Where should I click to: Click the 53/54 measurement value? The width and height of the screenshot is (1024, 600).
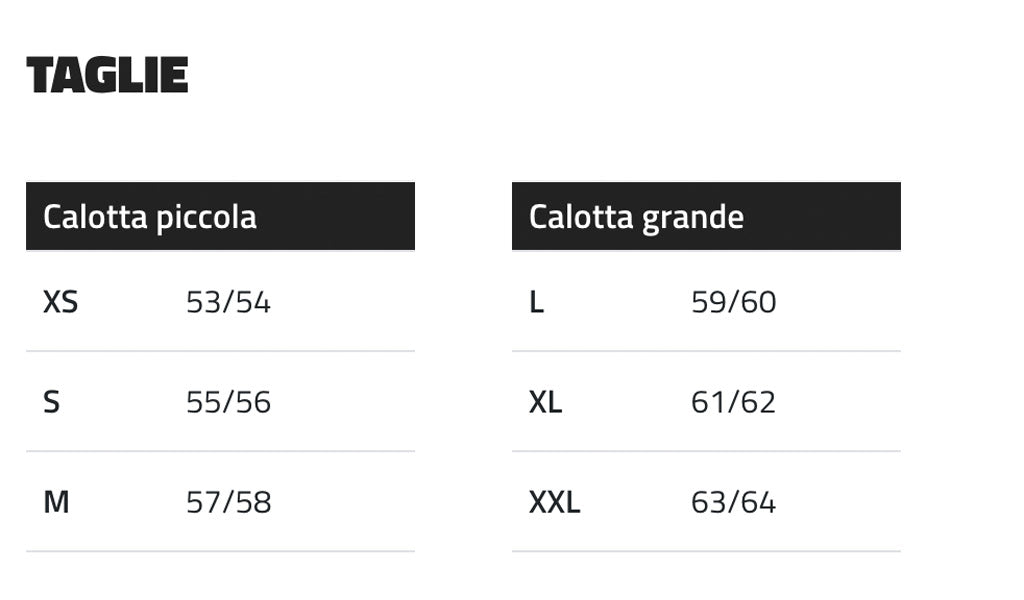click(x=228, y=302)
